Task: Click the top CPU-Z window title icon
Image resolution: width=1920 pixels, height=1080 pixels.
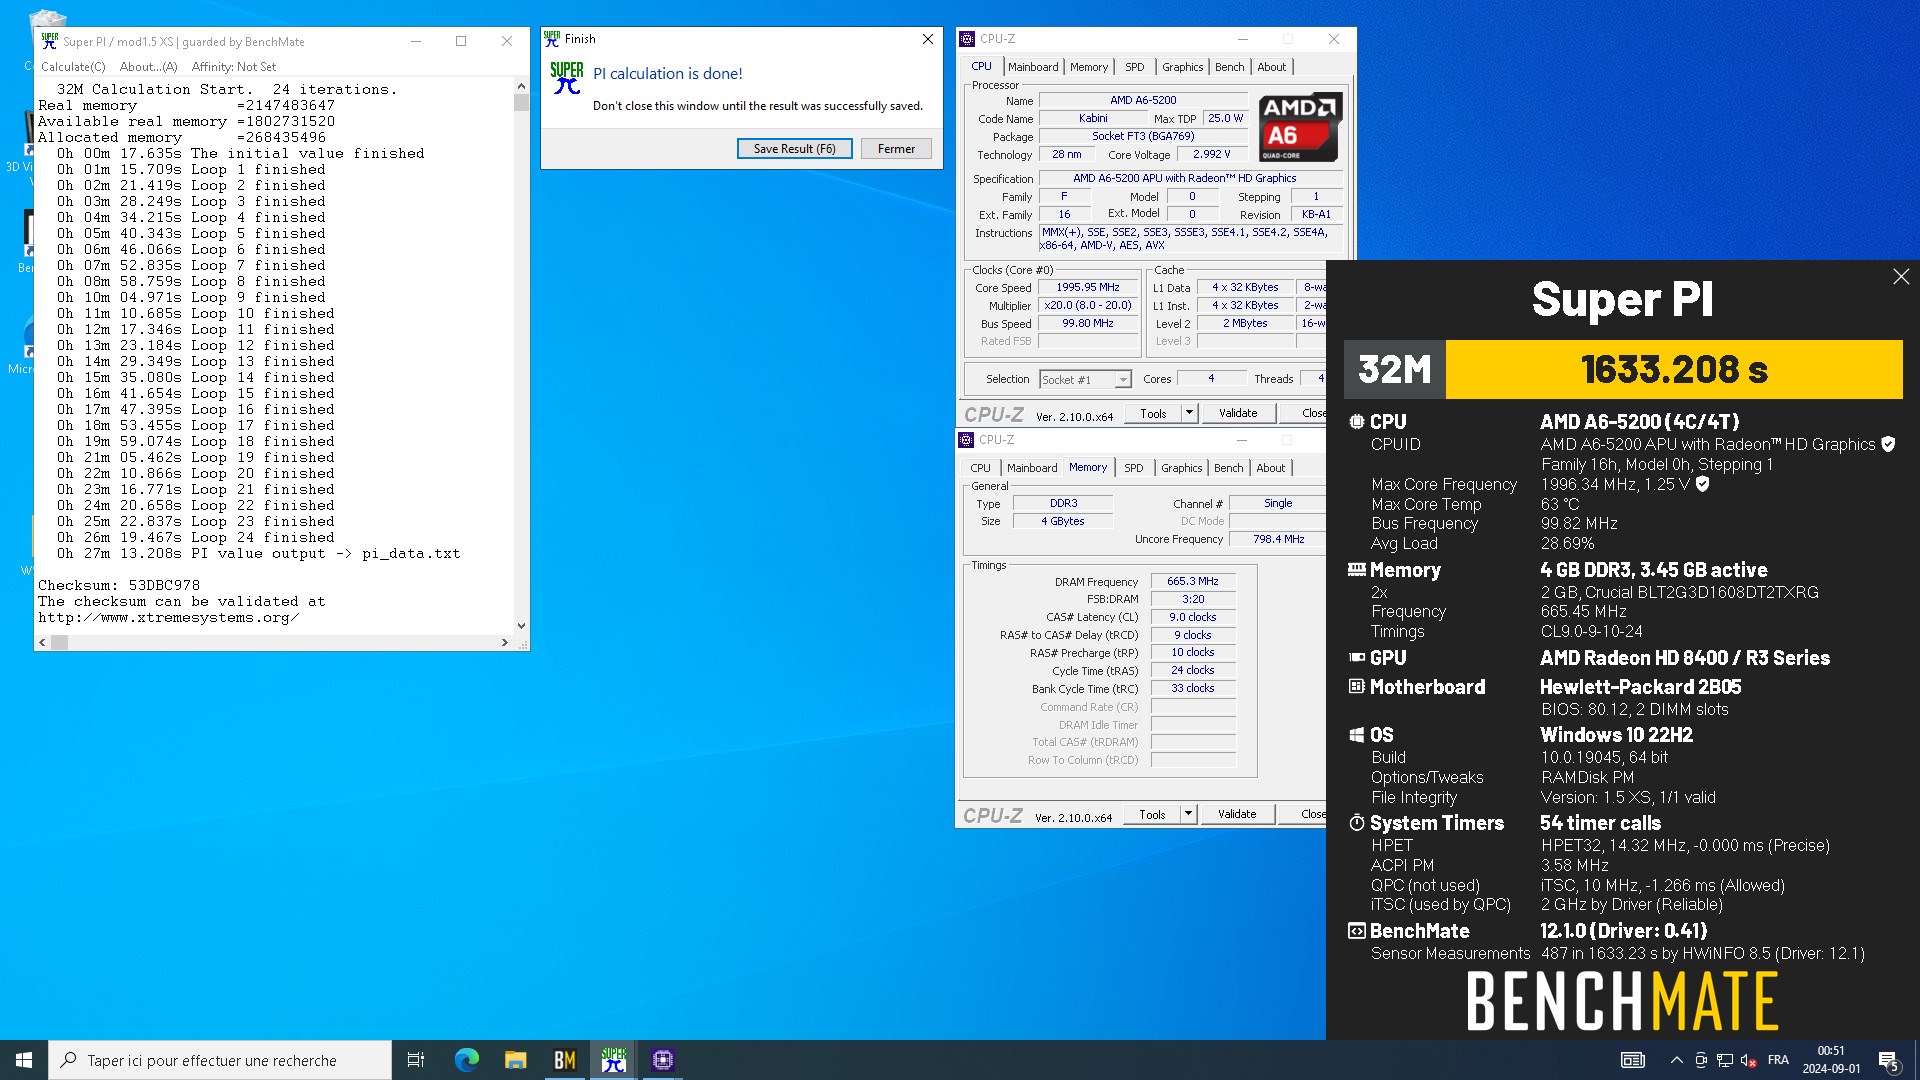Action: pos(966,39)
